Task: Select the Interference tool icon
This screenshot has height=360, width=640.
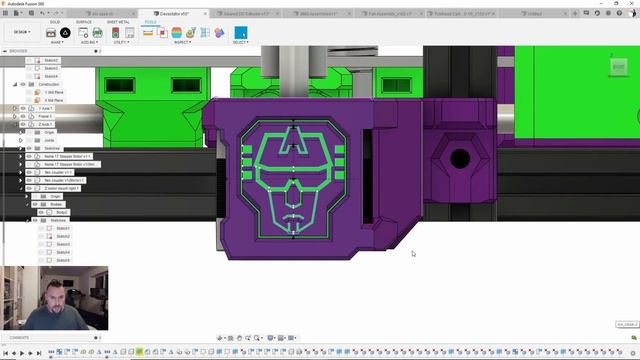Action: tap(162, 33)
